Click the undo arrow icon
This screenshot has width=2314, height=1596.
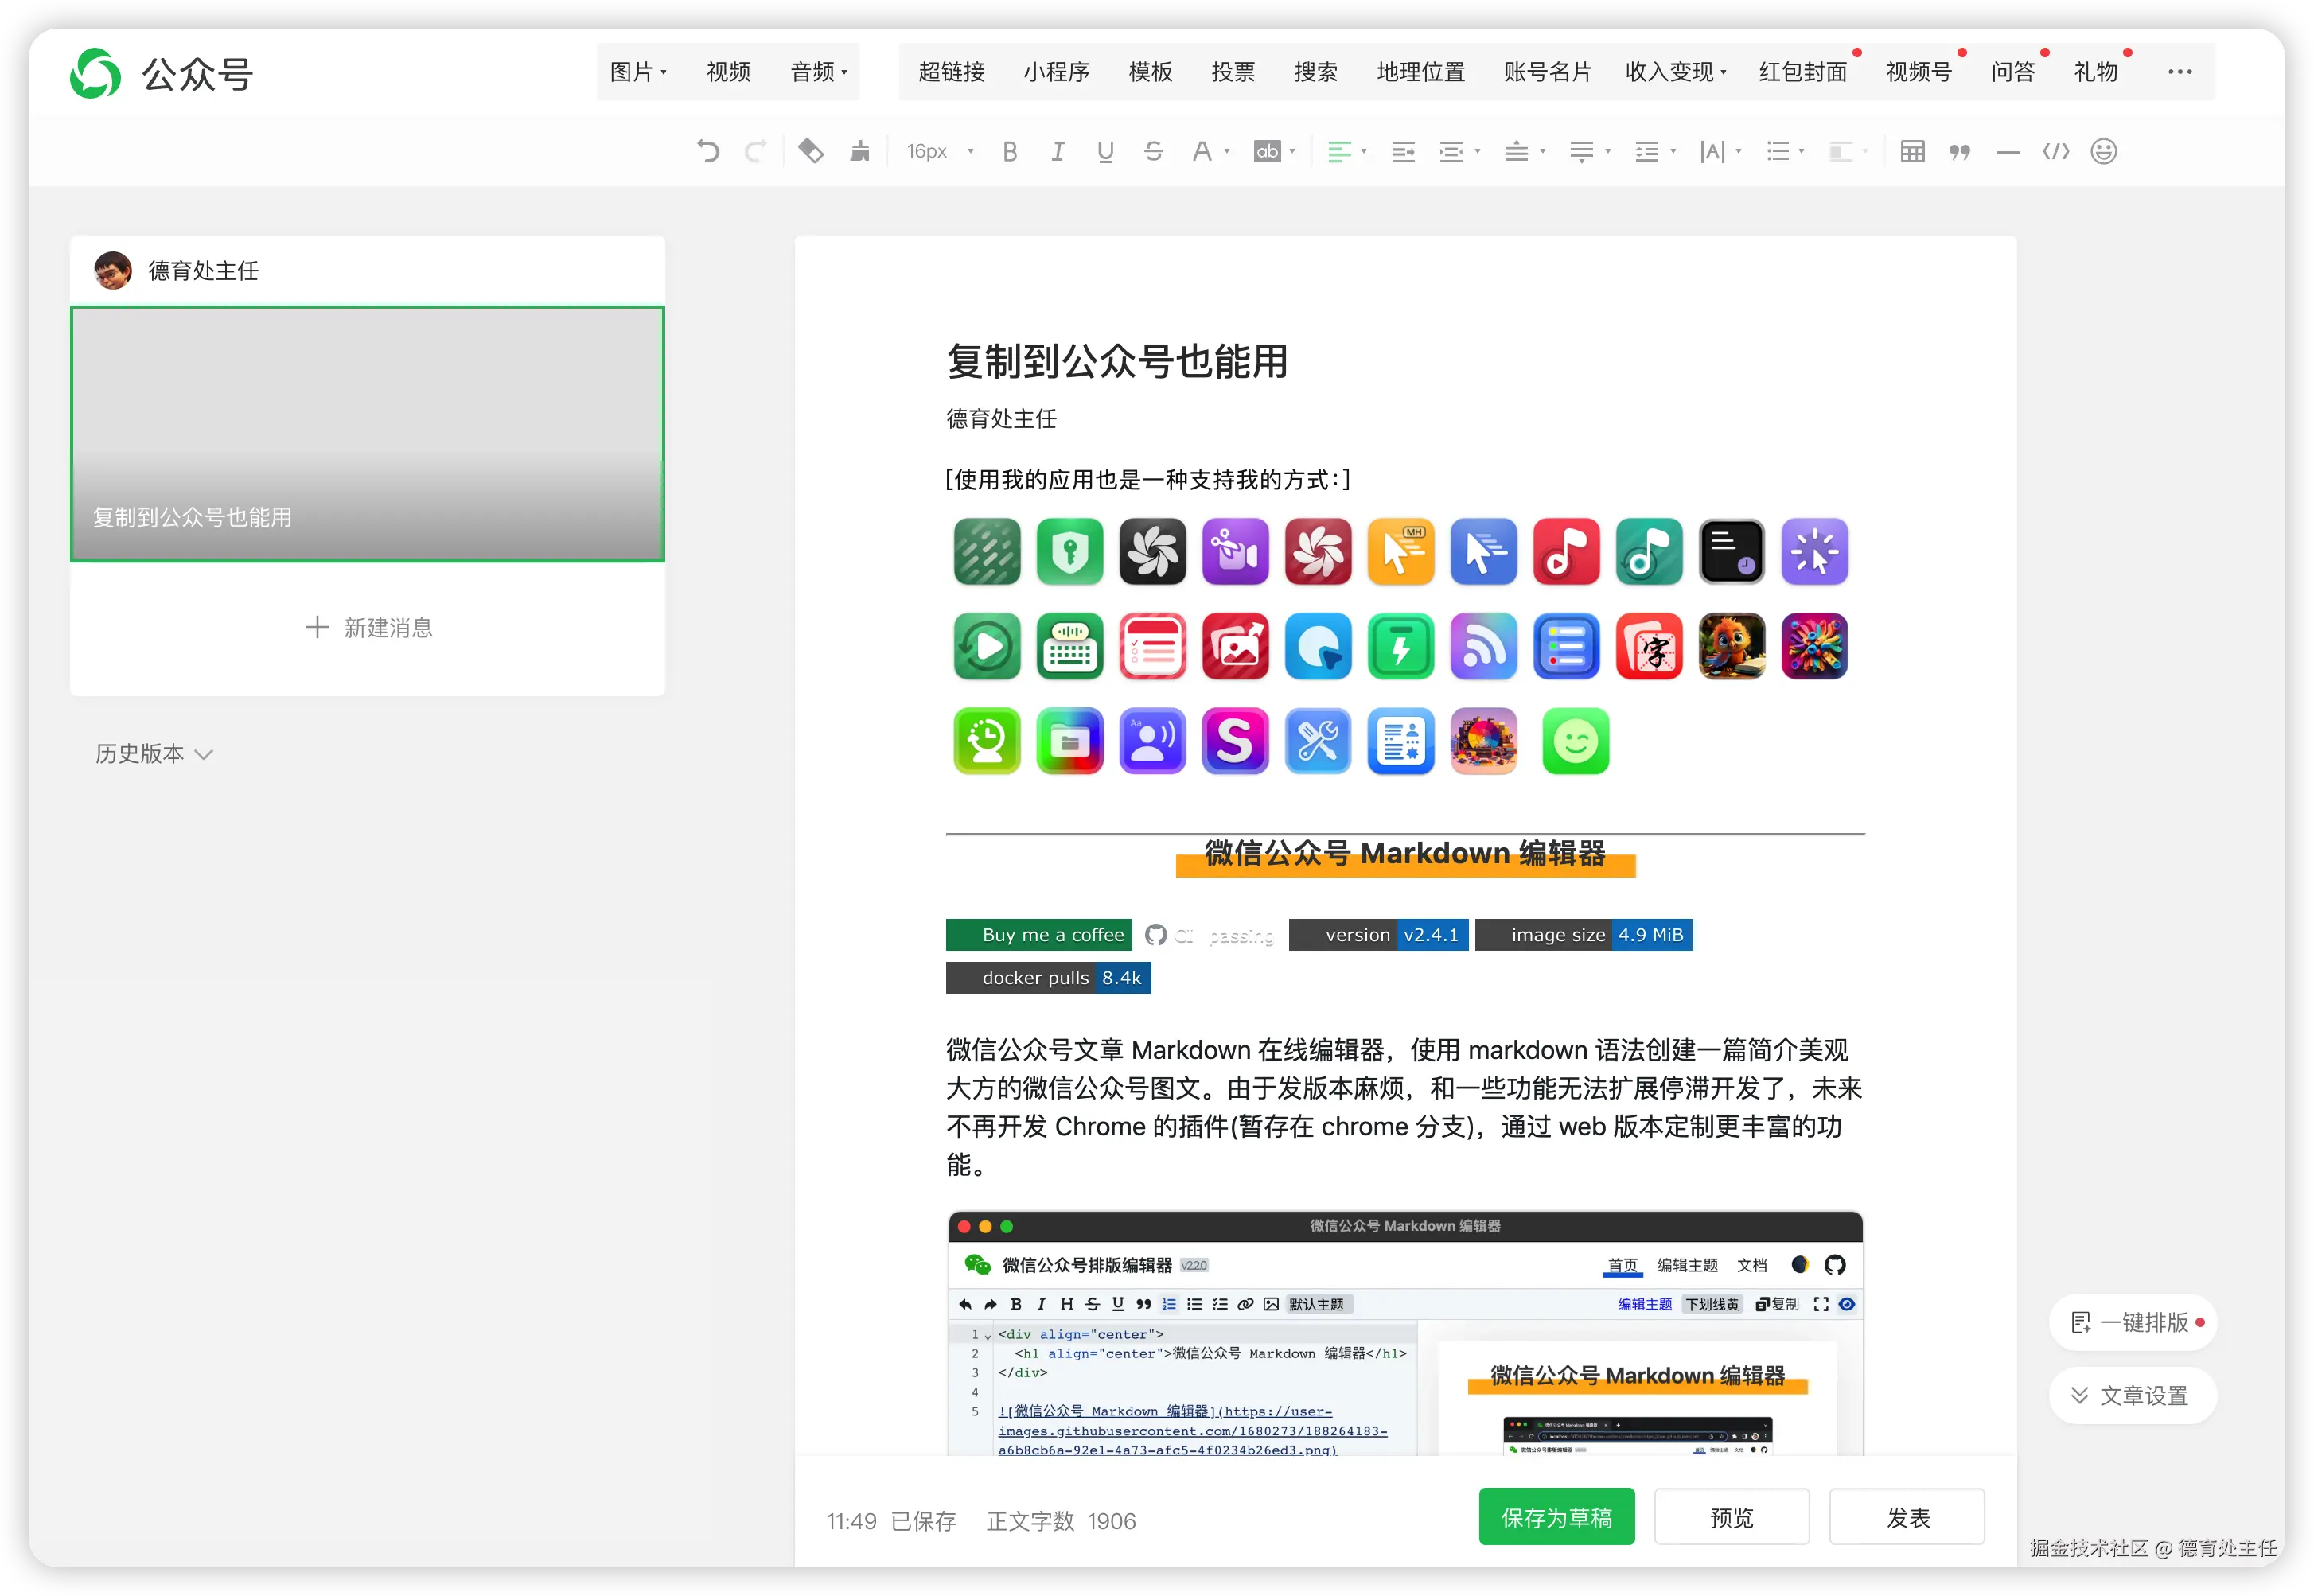tap(708, 151)
